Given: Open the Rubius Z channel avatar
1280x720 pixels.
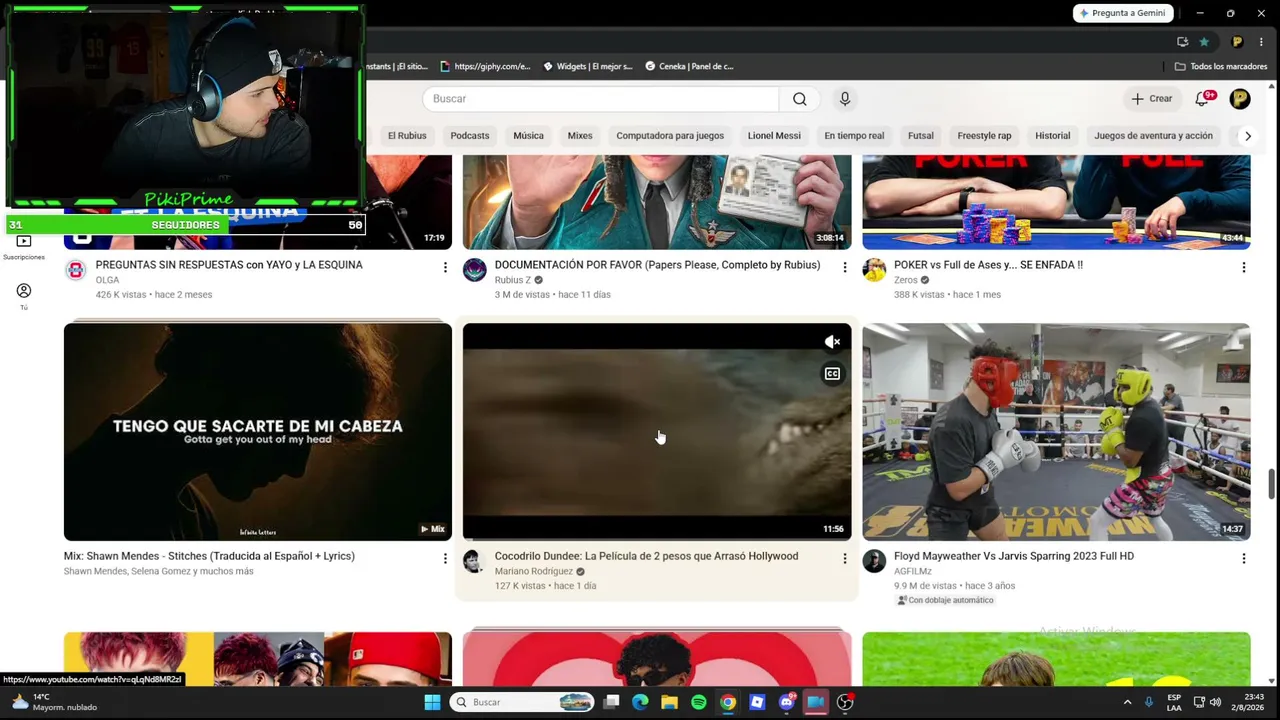Looking at the screenshot, I should coord(475,270).
